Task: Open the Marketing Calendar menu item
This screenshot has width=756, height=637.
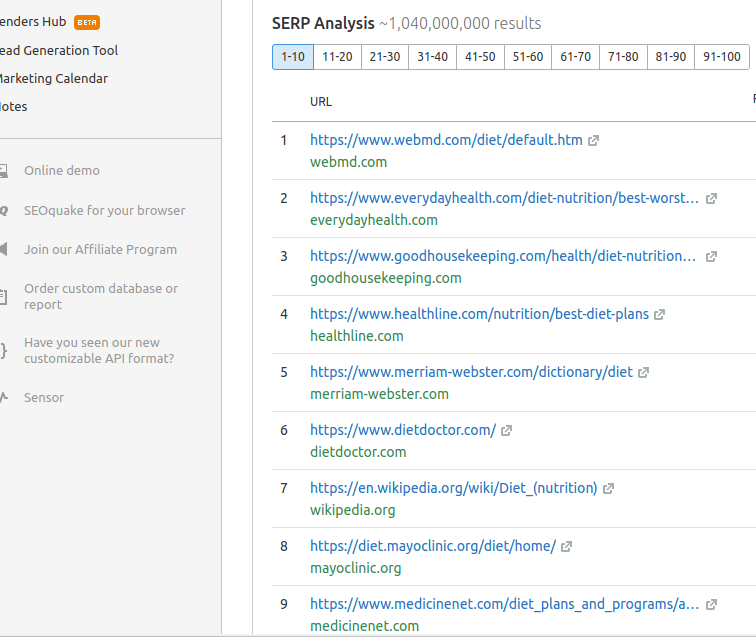Action: (x=52, y=79)
